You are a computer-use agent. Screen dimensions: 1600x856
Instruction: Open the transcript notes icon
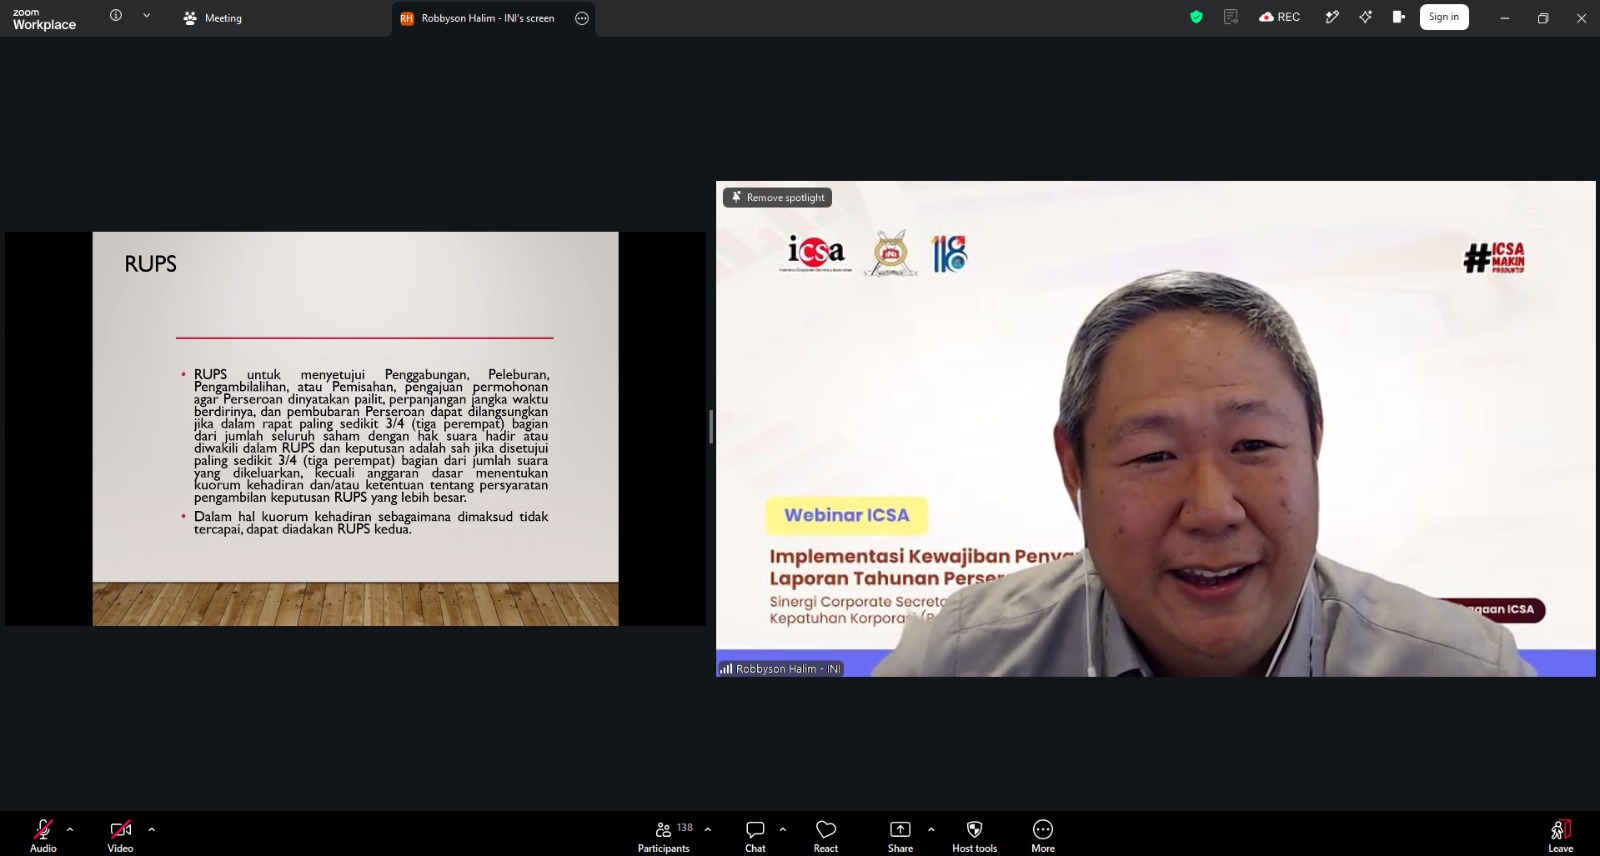[1231, 17]
